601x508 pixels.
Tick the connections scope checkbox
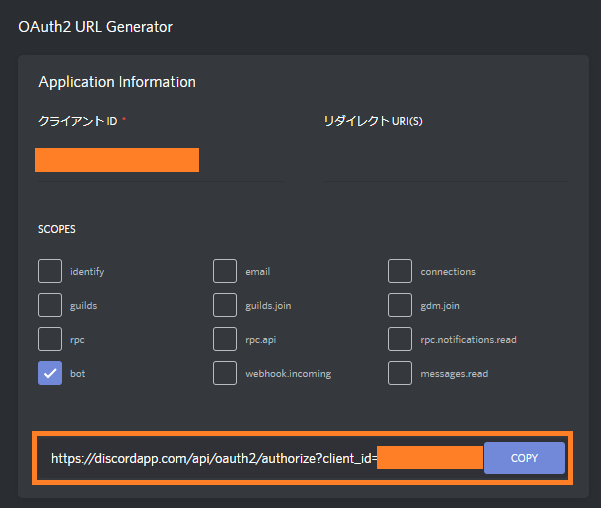click(x=400, y=271)
